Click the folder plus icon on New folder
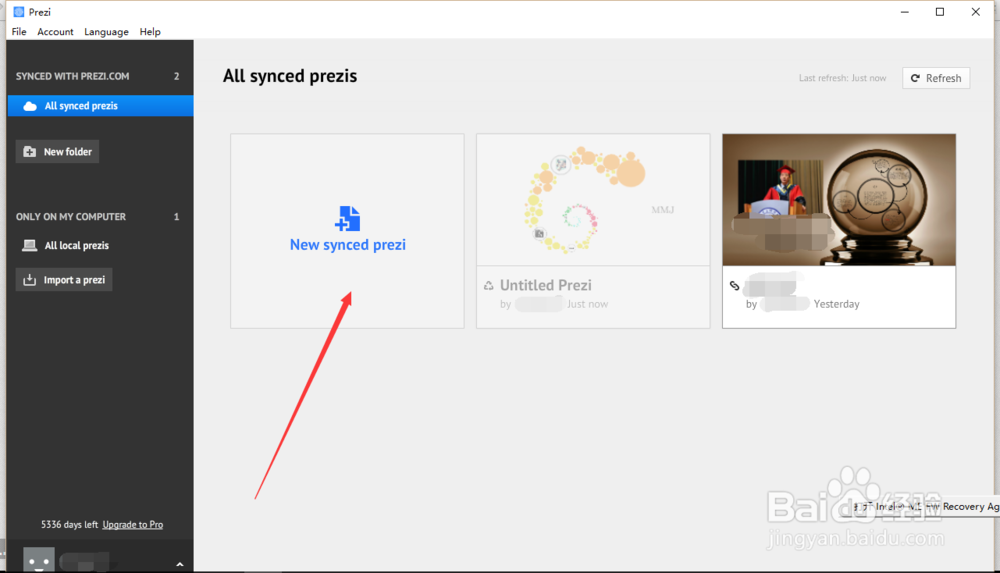1000x573 pixels. 29,152
